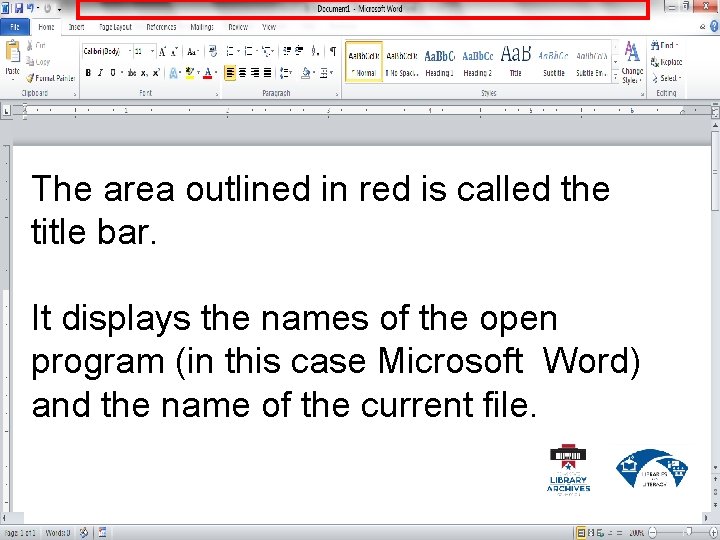720x540 pixels.
Task: Toggle Bold formatting
Action: 88,73
